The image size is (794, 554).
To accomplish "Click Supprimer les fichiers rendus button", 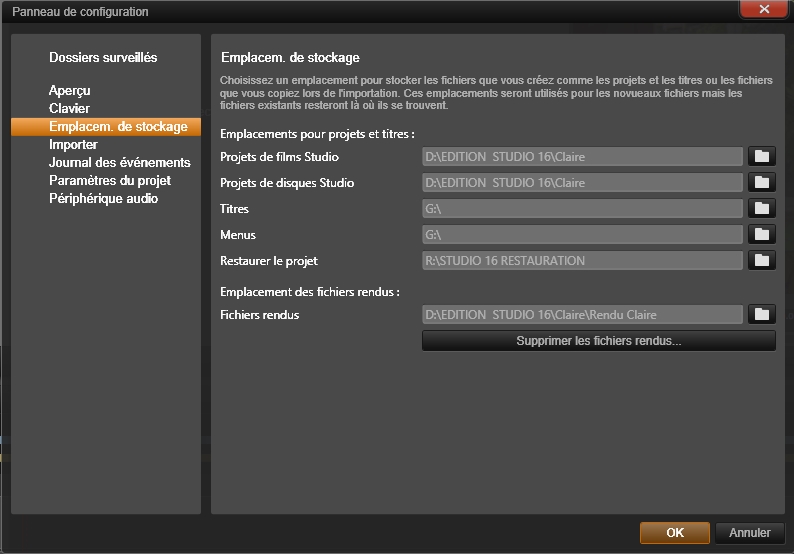I will pos(599,341).
